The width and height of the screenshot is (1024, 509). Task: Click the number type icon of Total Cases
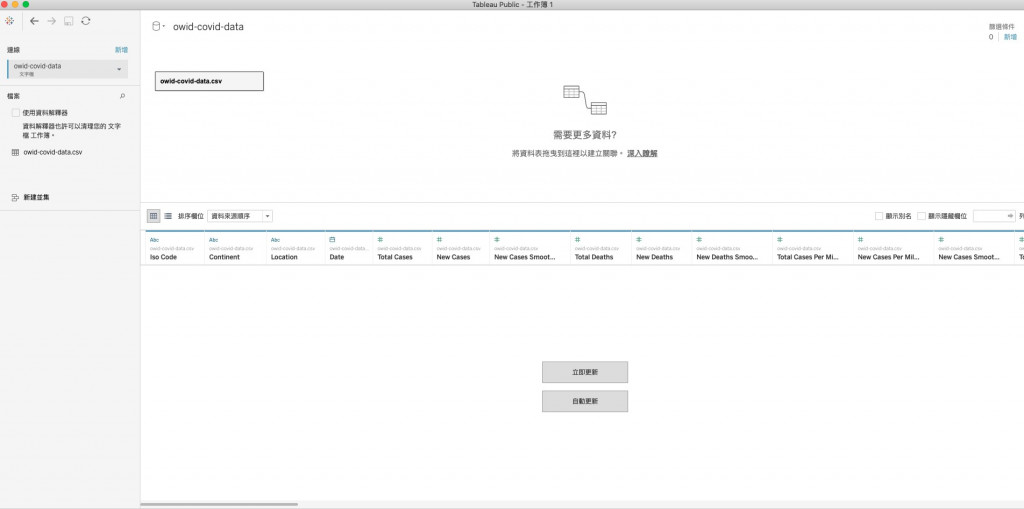click(x=380, y=240)
